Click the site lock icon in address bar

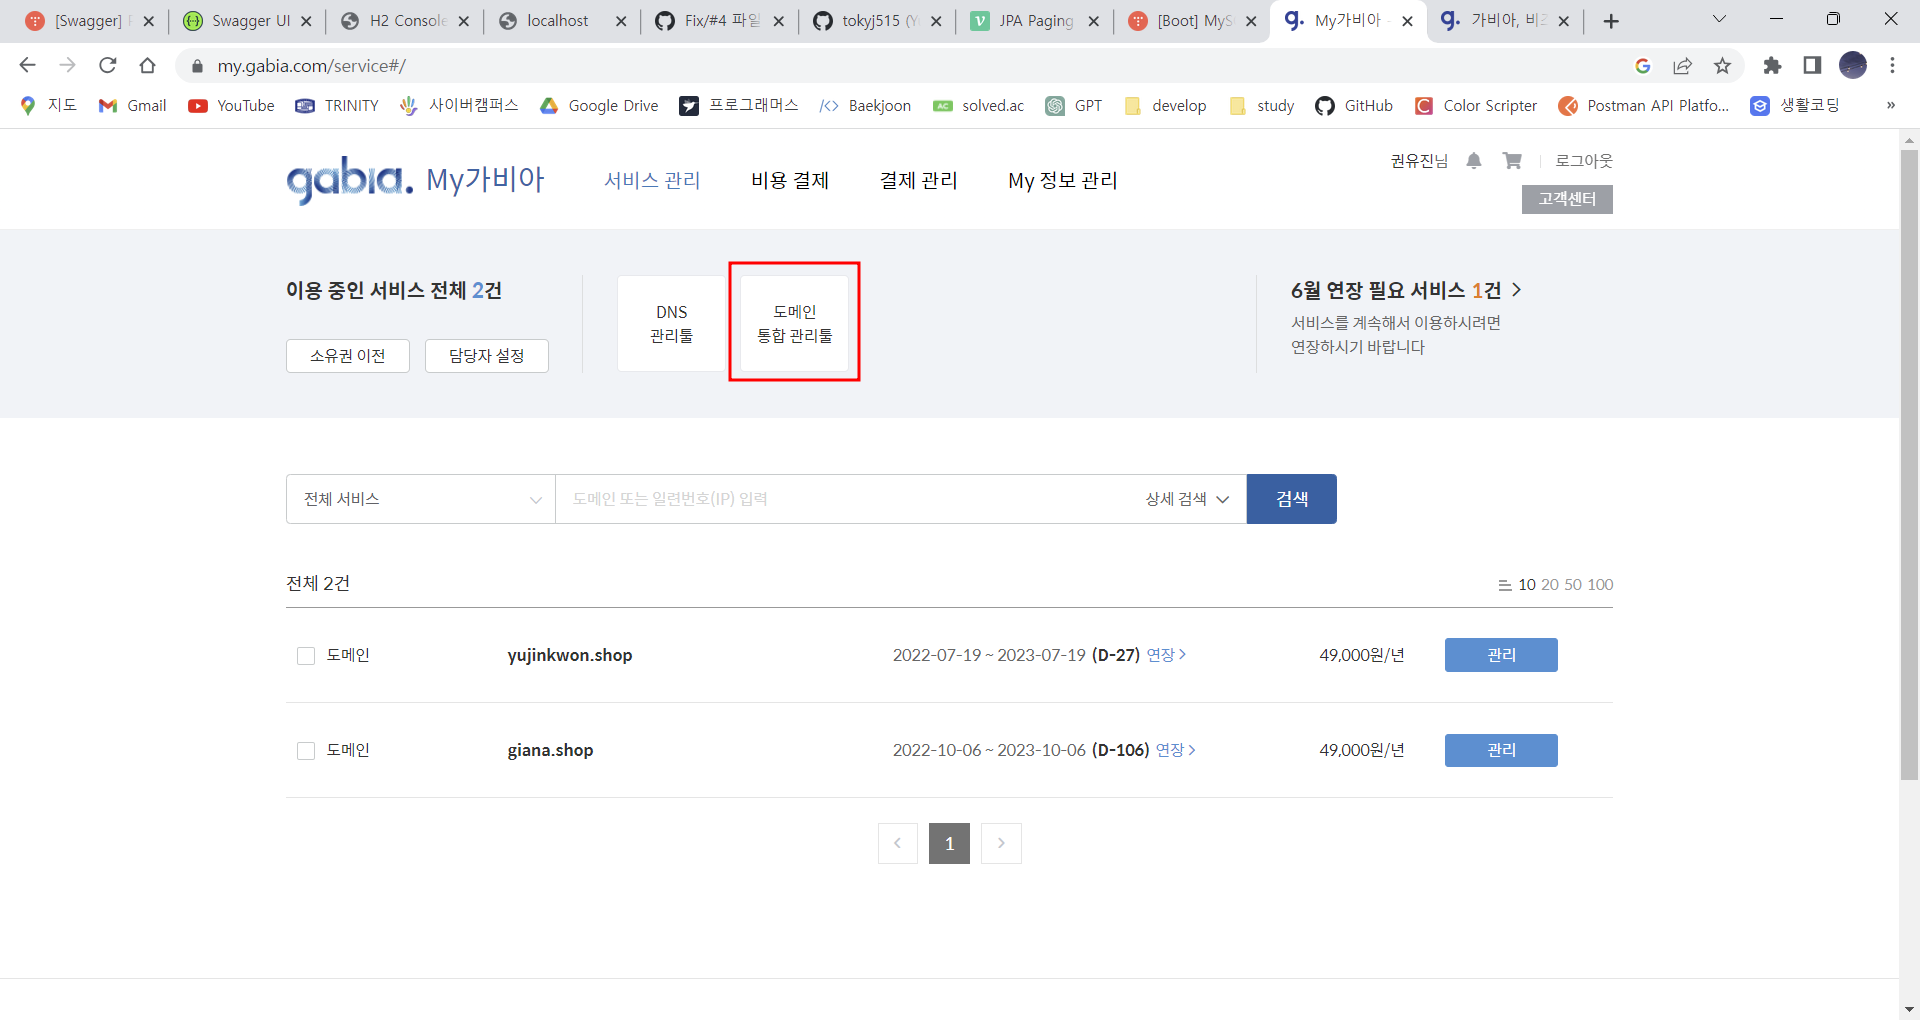click(x=197, y=66)
